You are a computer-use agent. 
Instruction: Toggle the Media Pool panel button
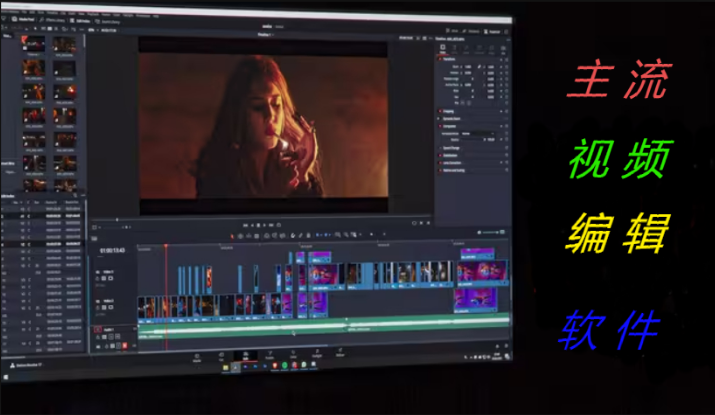click(x=23, y=19)
